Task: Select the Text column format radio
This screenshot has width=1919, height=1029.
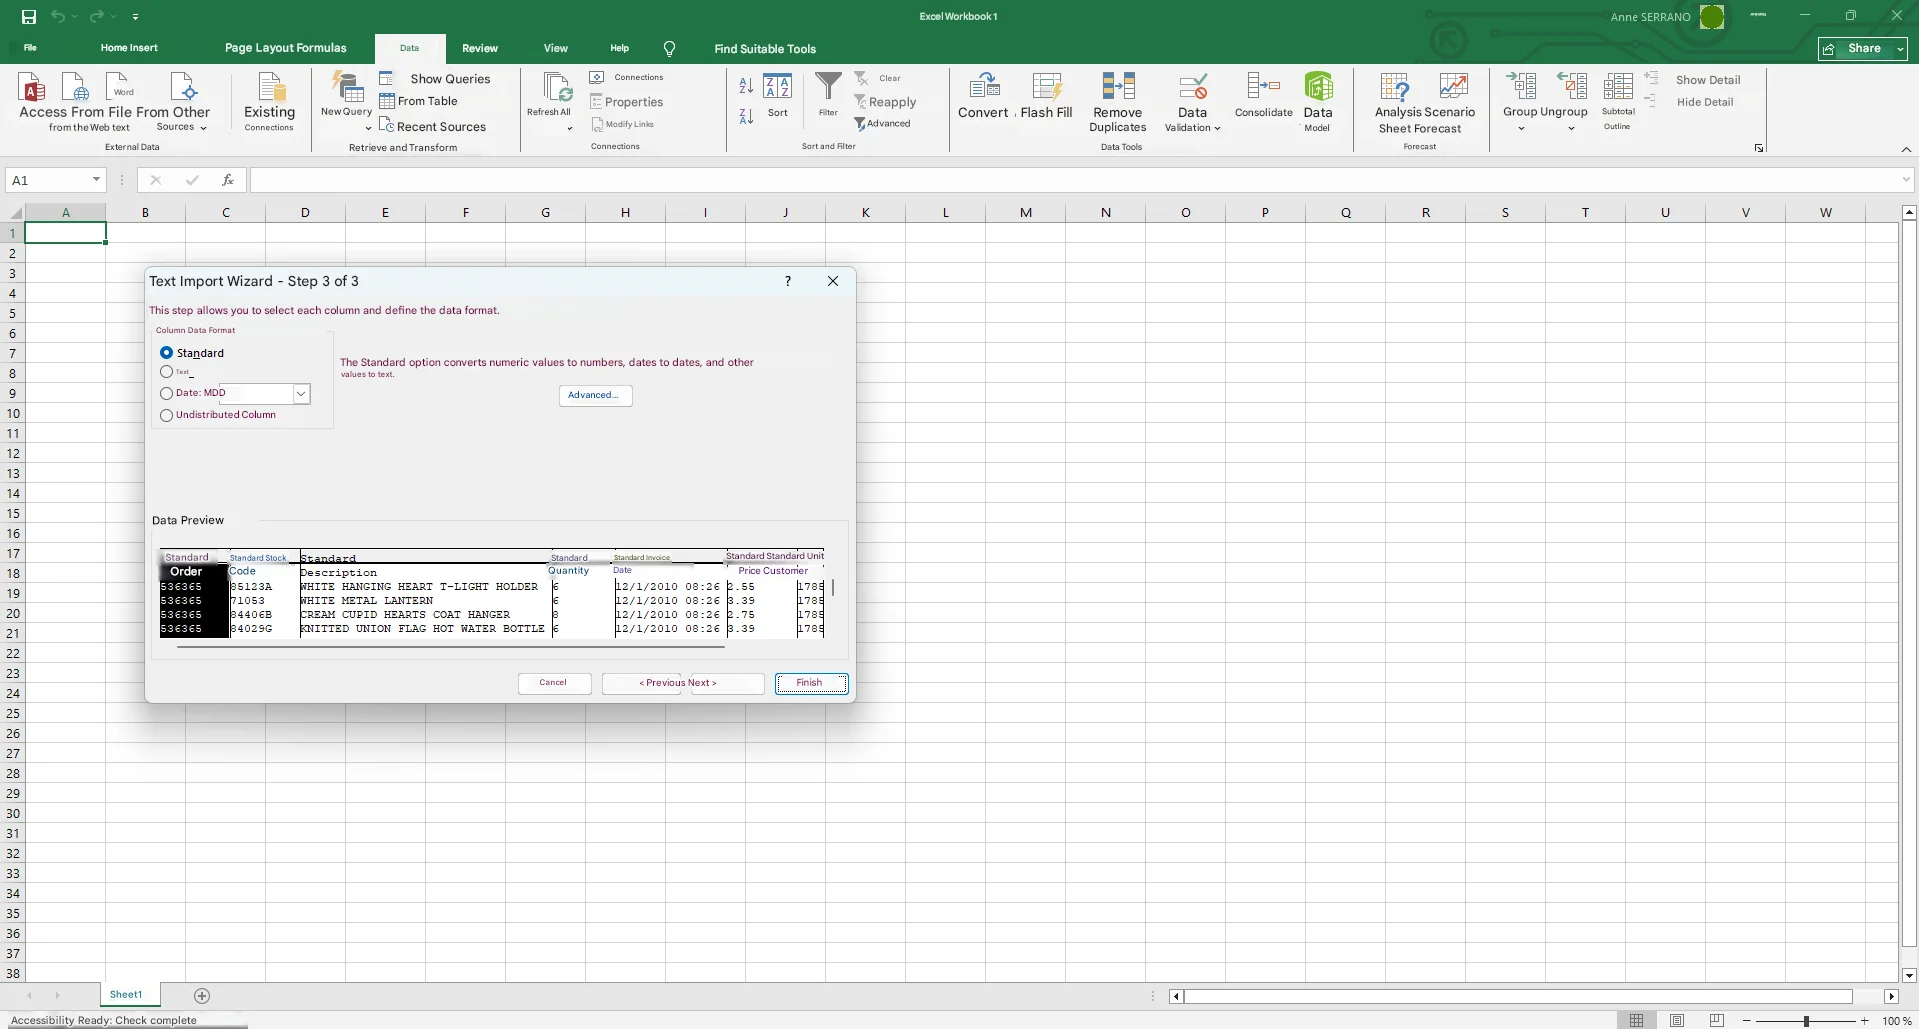Action: [166, 372]
